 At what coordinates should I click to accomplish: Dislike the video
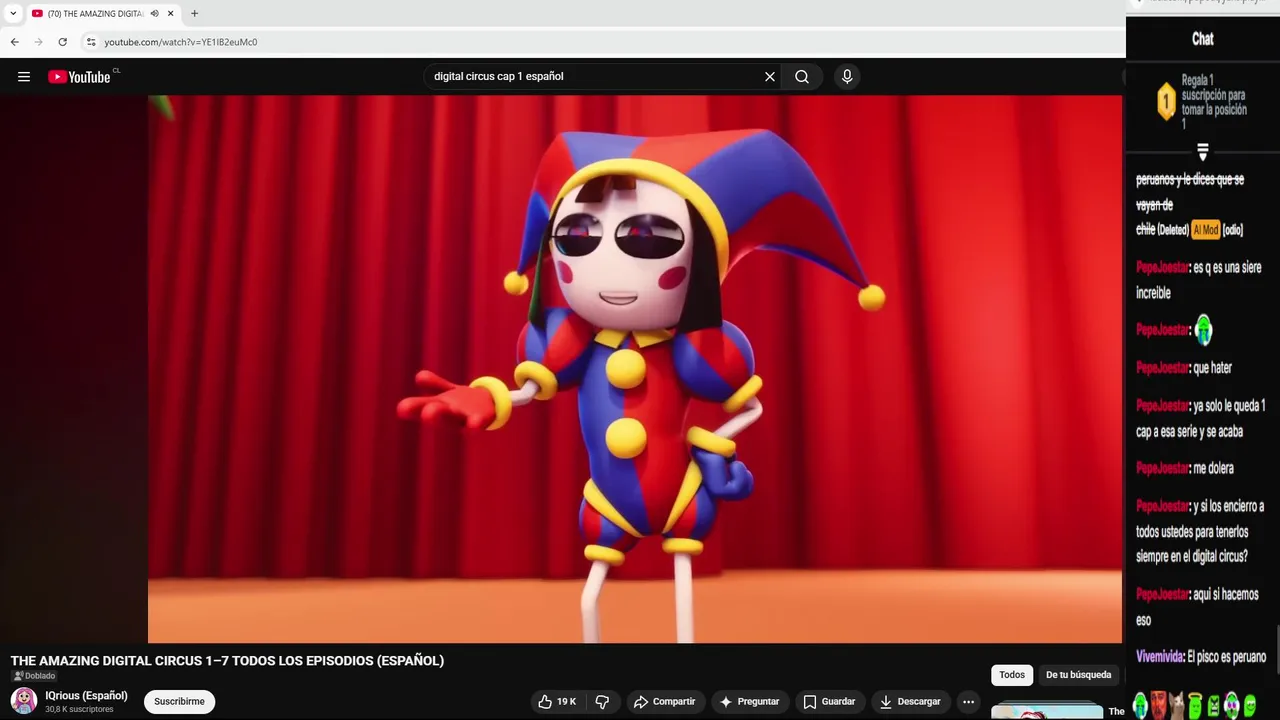602,702
